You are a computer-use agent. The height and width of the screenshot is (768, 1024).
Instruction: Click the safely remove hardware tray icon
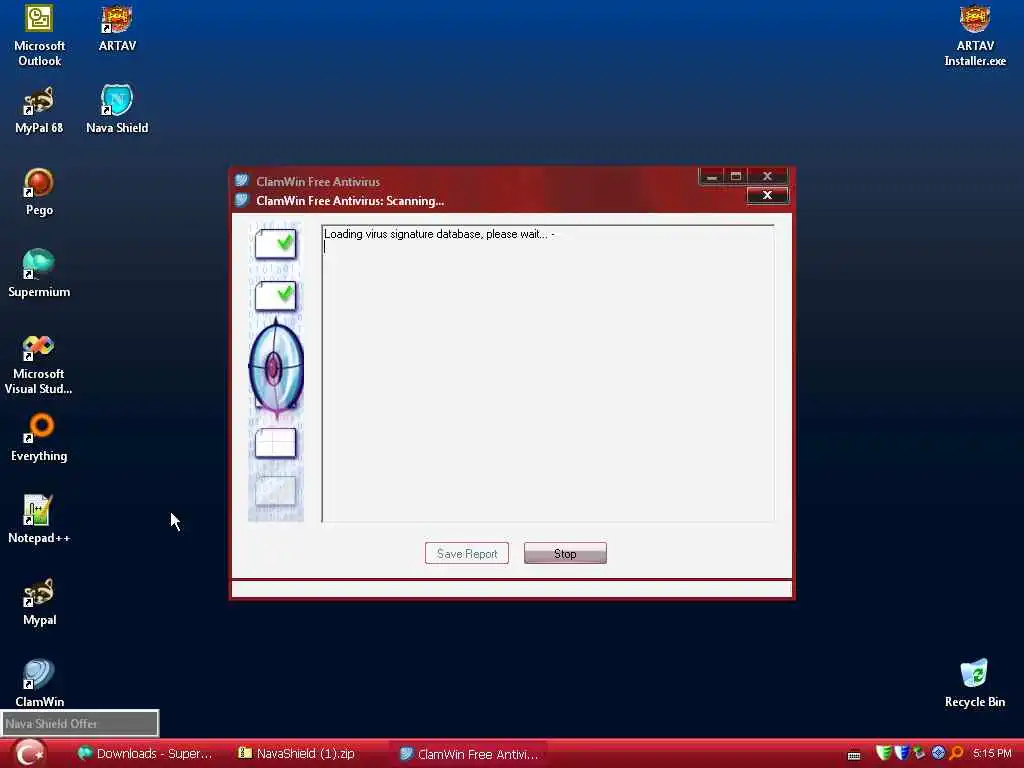pos(920,753)
